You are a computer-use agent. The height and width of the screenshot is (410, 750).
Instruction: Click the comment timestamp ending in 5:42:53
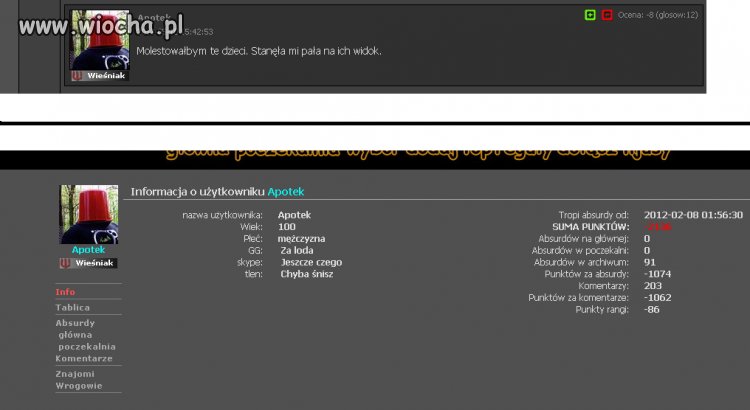click(x=199, y=32)
